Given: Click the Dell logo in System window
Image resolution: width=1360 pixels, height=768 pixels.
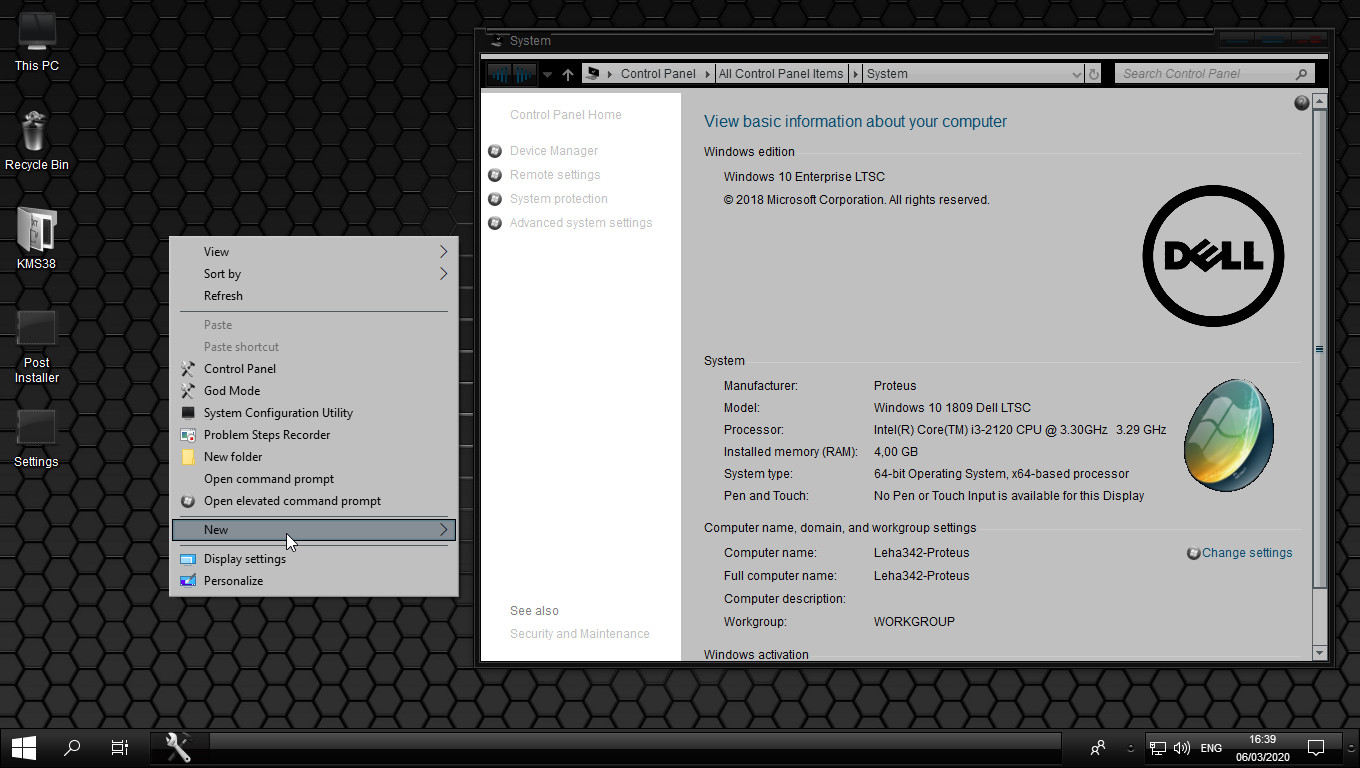Looking at the screenshot, I should click(1213, 256).
